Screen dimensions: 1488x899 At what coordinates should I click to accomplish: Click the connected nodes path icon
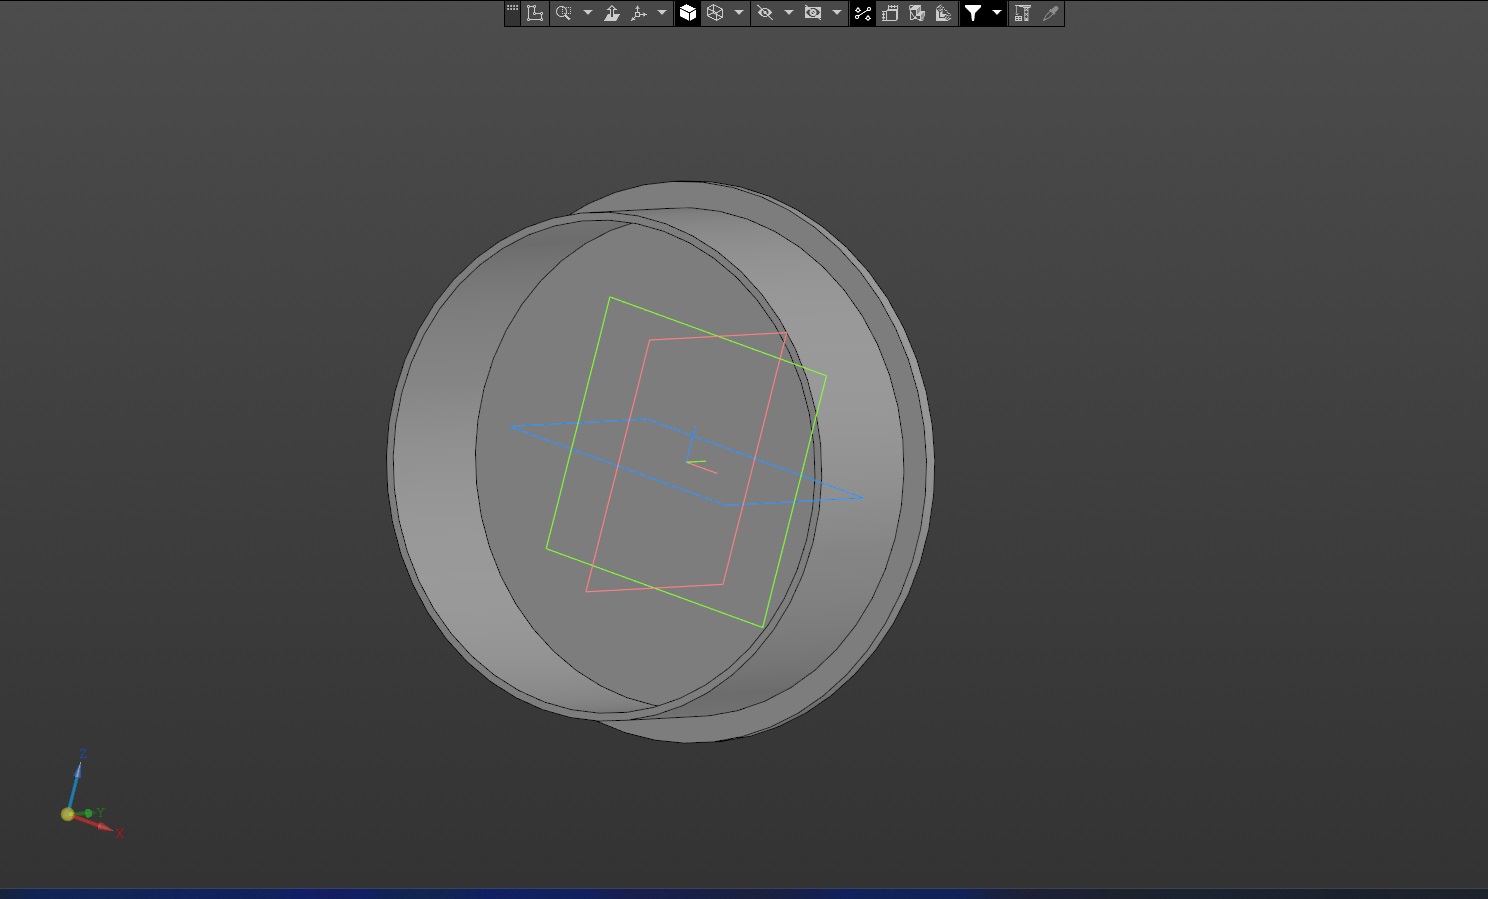point(863,13)
